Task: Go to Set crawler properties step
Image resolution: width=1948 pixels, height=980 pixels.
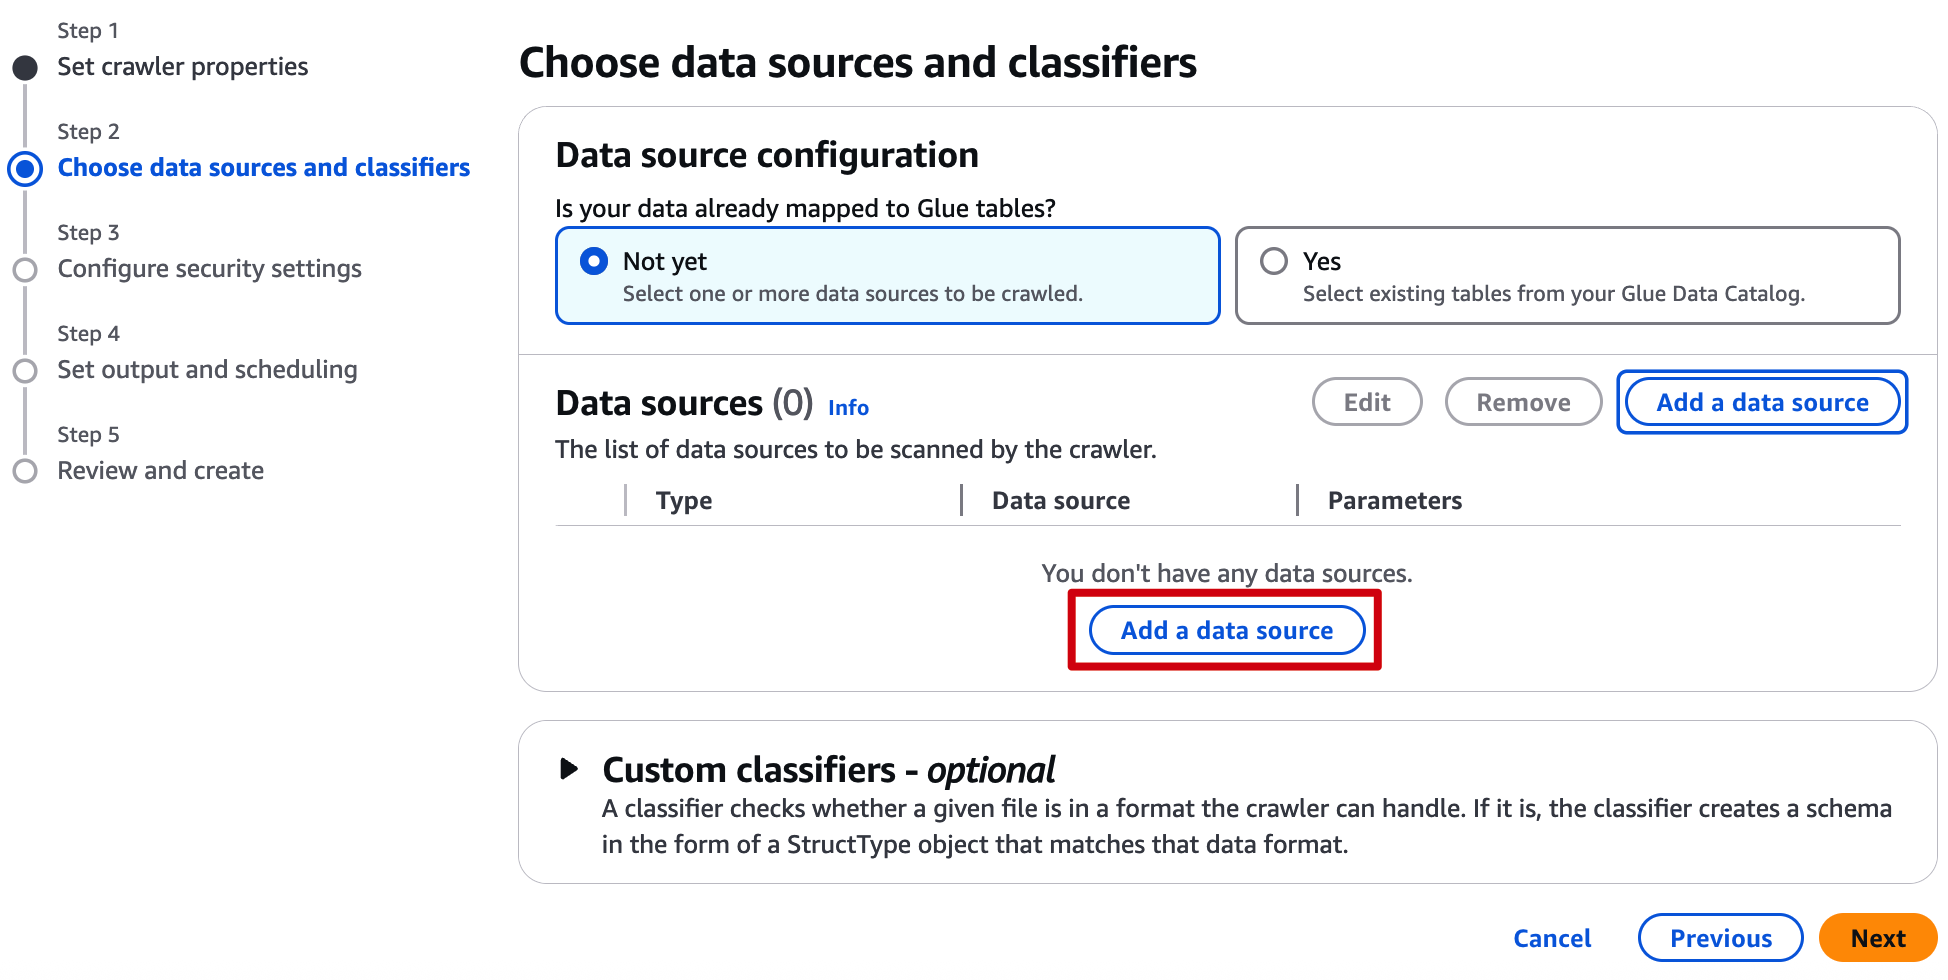Action: click(x=183, y=67)
